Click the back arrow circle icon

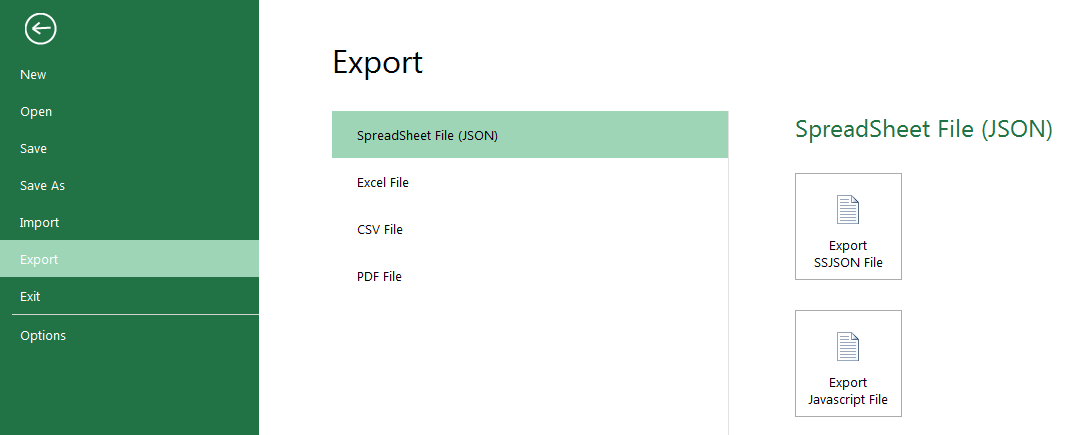click(x=40, y=29)
